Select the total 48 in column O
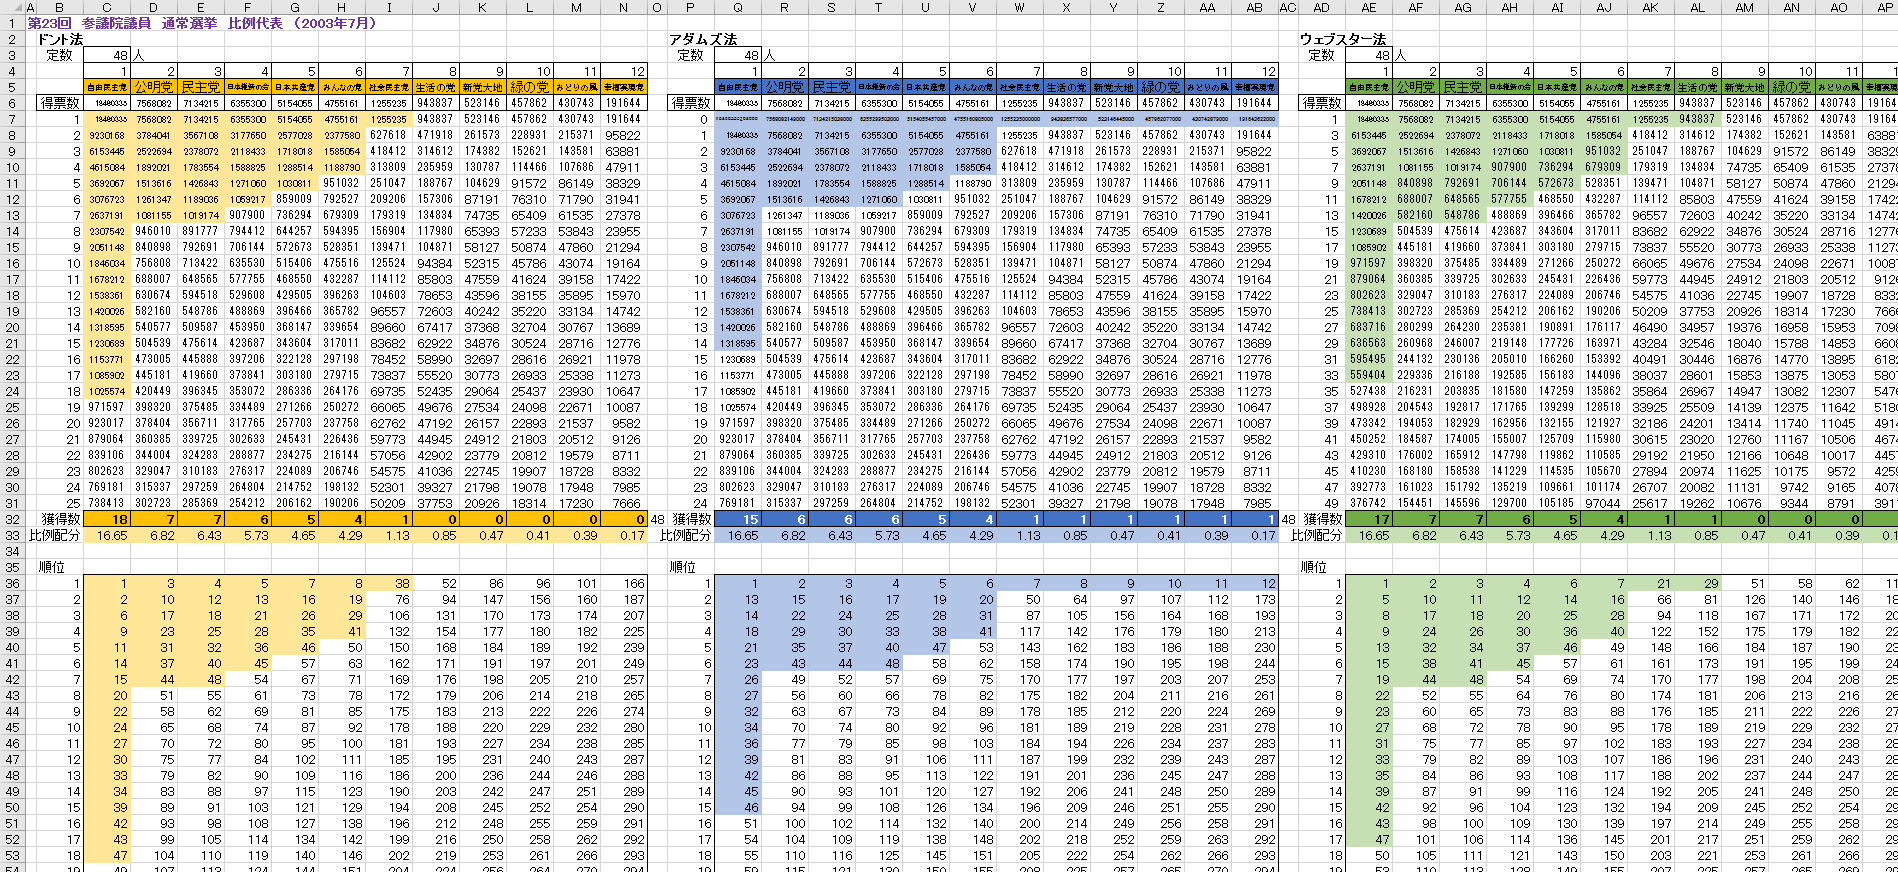The height and width of the screenshot is (872, 1898). 657,519
